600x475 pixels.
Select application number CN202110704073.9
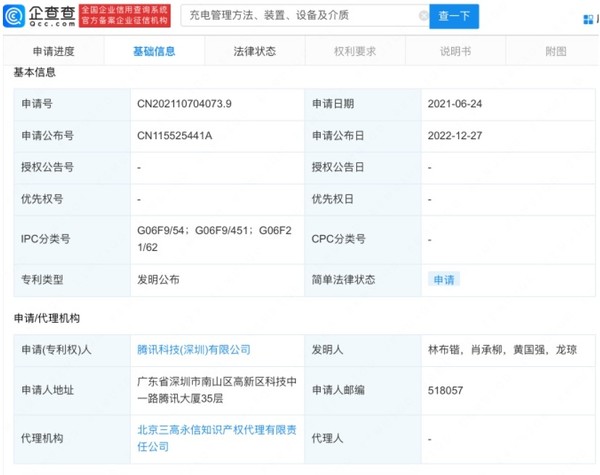184,104
